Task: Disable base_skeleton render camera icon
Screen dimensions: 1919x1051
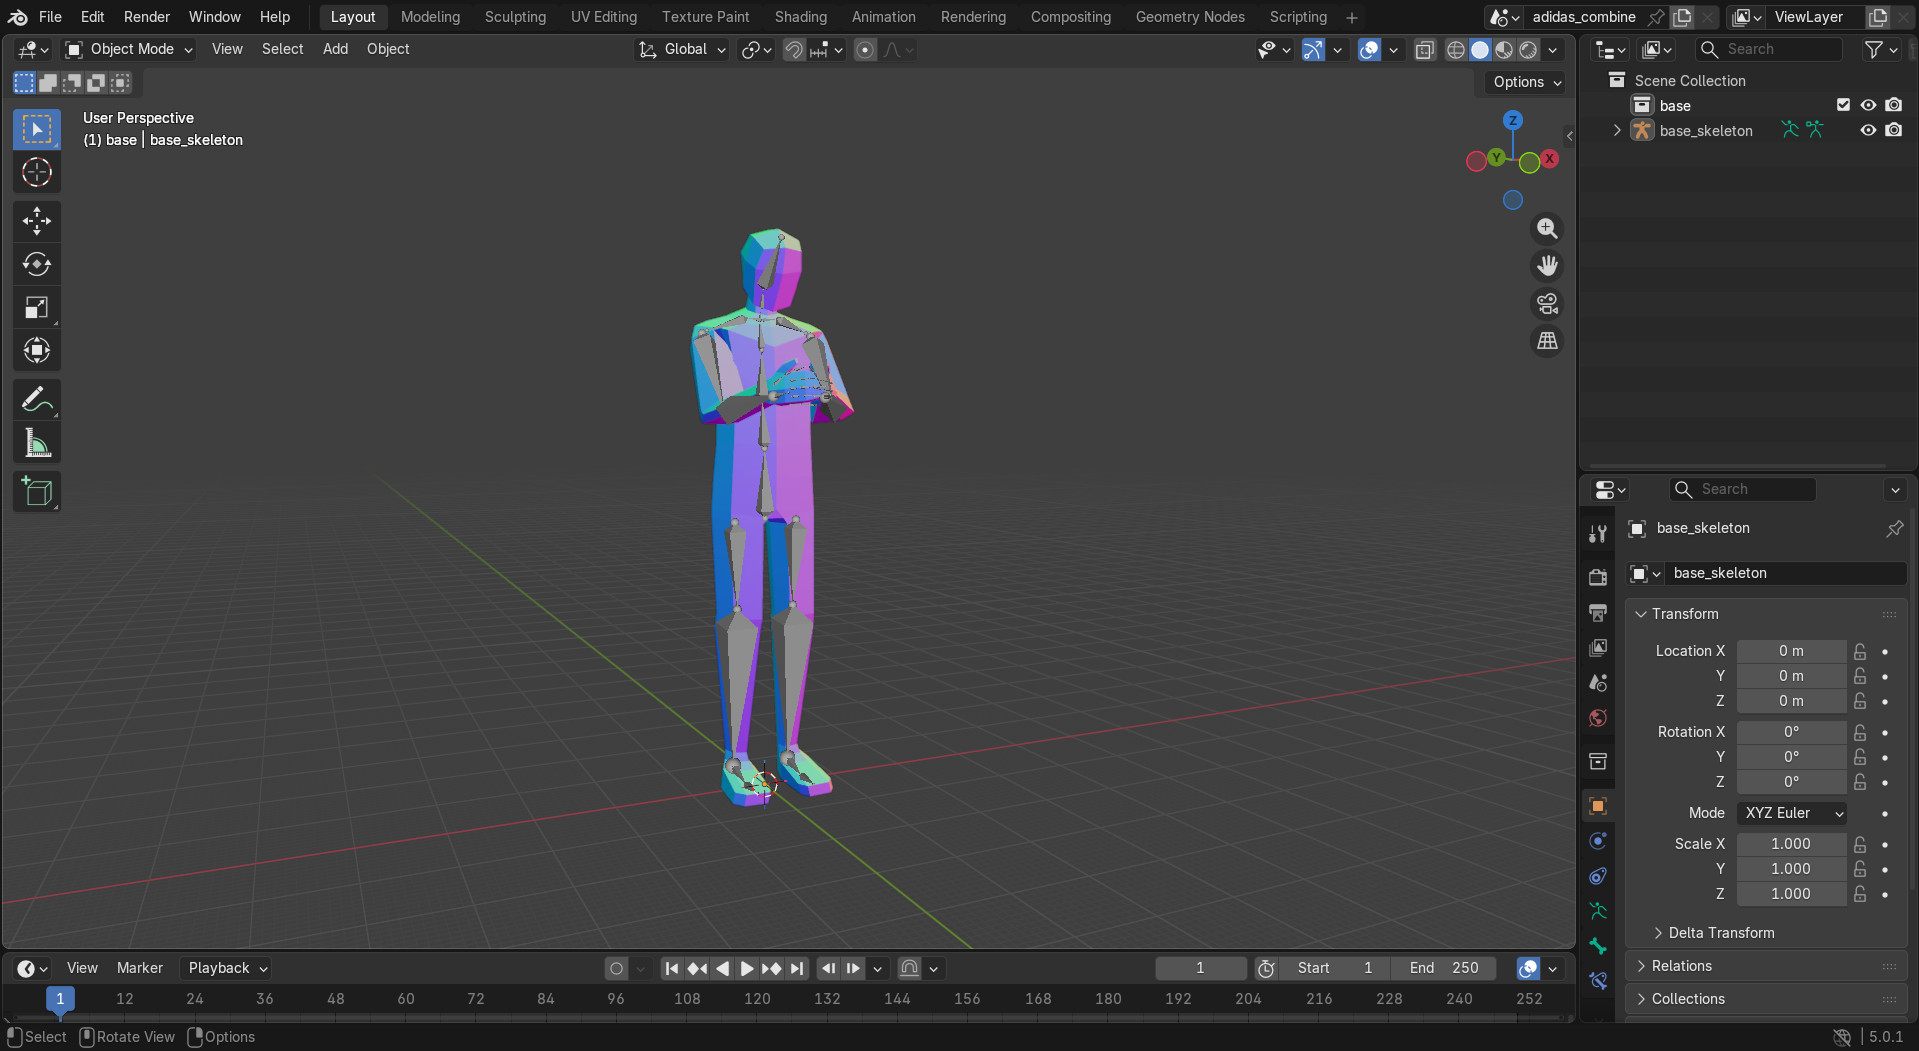Action: point(1894,130)
